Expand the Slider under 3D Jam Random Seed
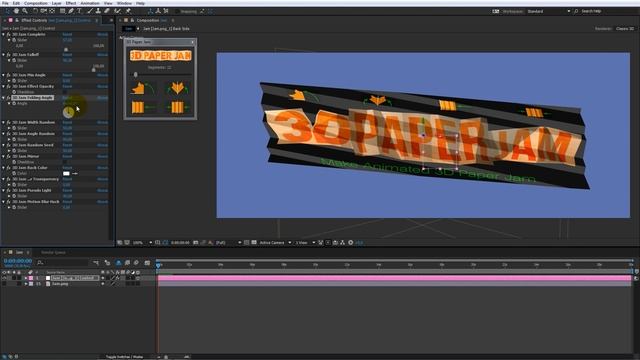Image resolution: width=640 pixels, height=360 pixels. 9,151
